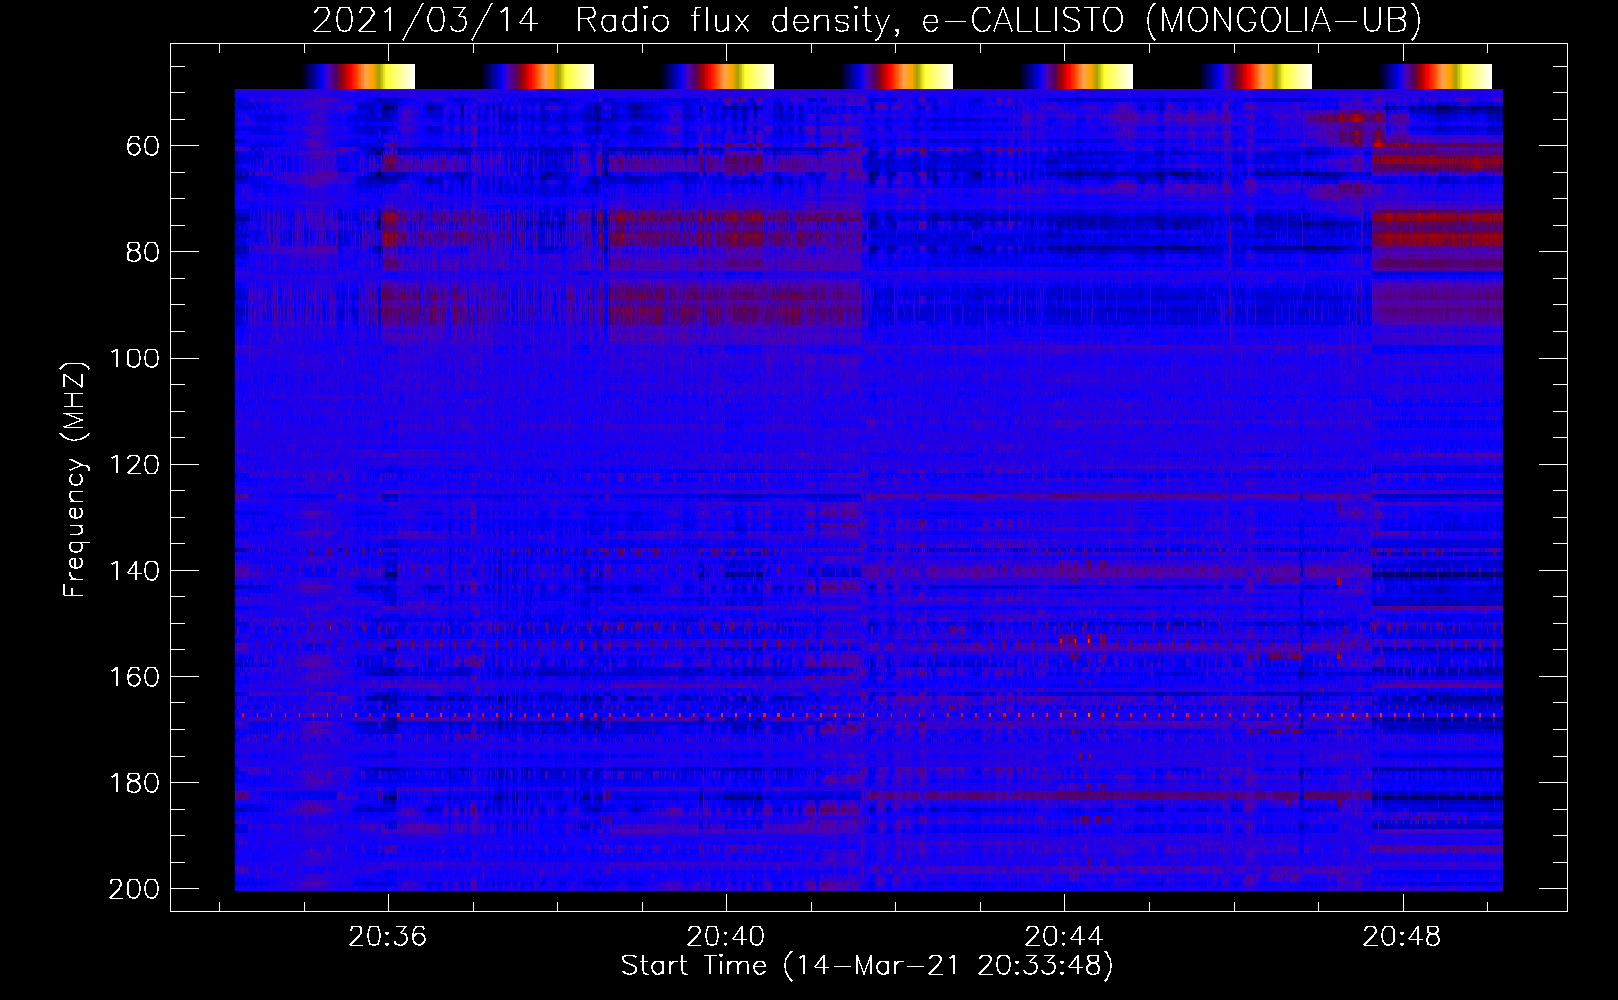Click the rightmost color scale bar

pyautogui.click(x=1436, y=77)
